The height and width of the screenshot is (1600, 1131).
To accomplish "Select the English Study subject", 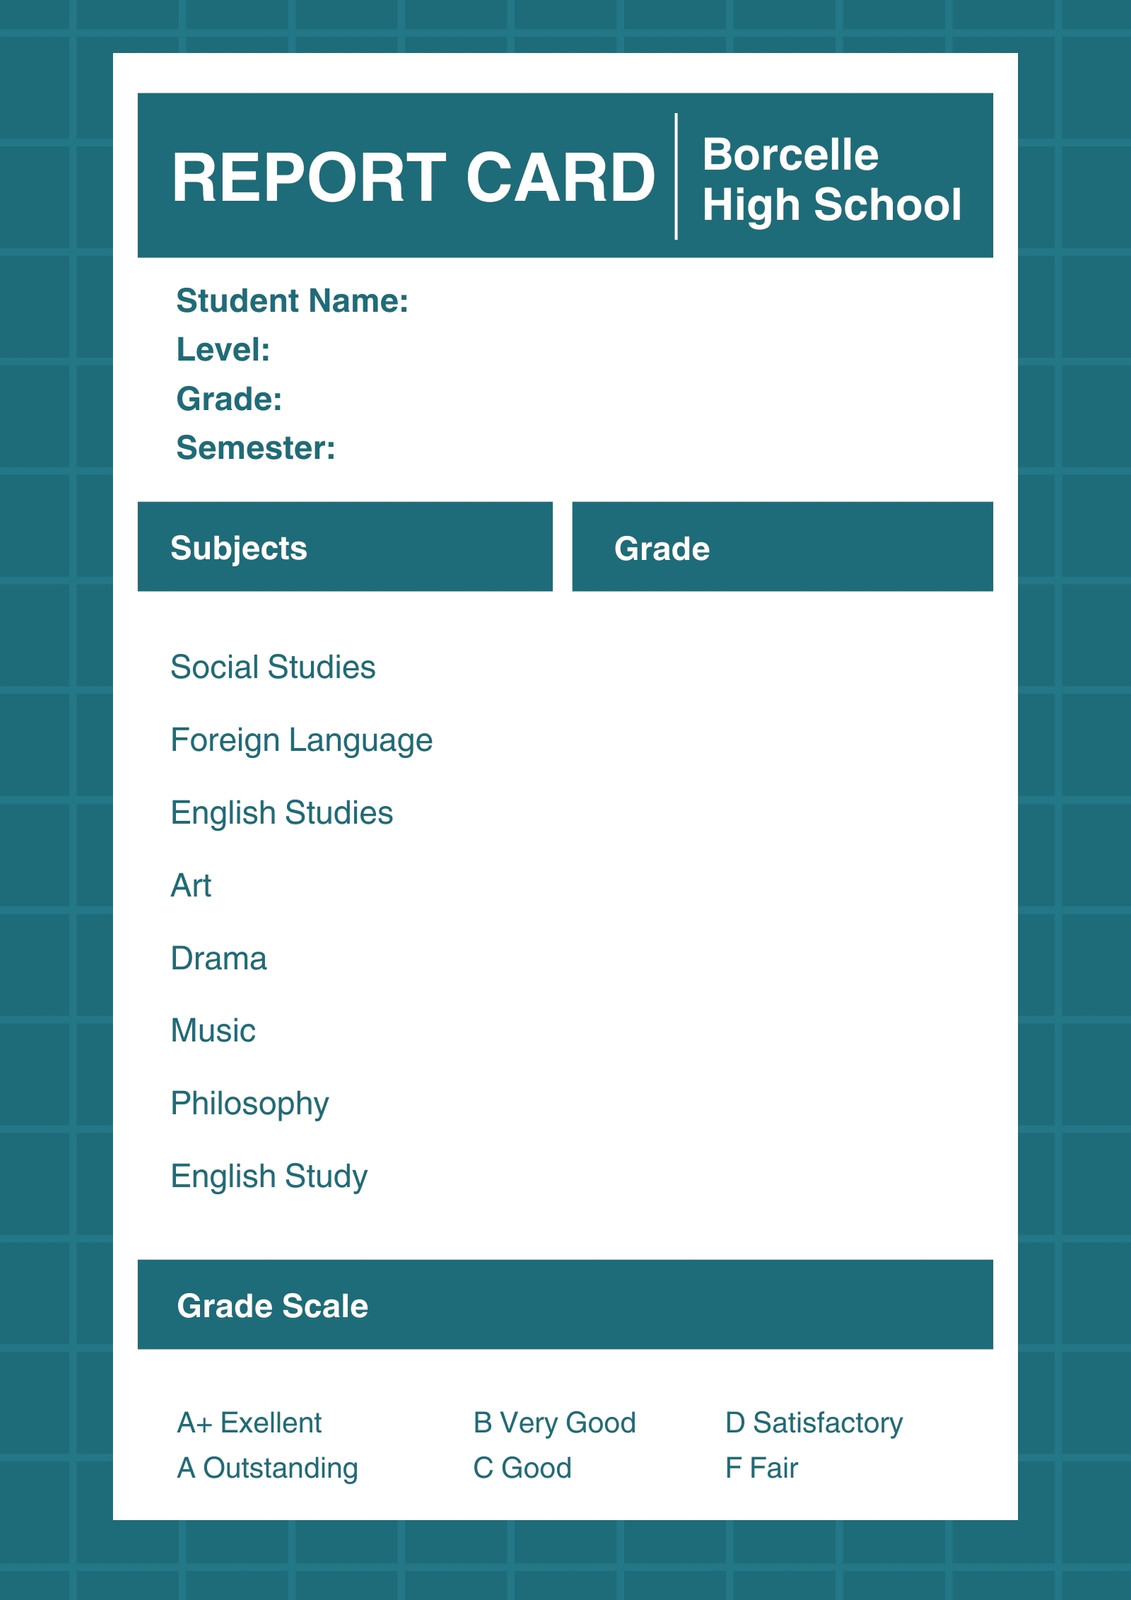I will (269, 1177).
